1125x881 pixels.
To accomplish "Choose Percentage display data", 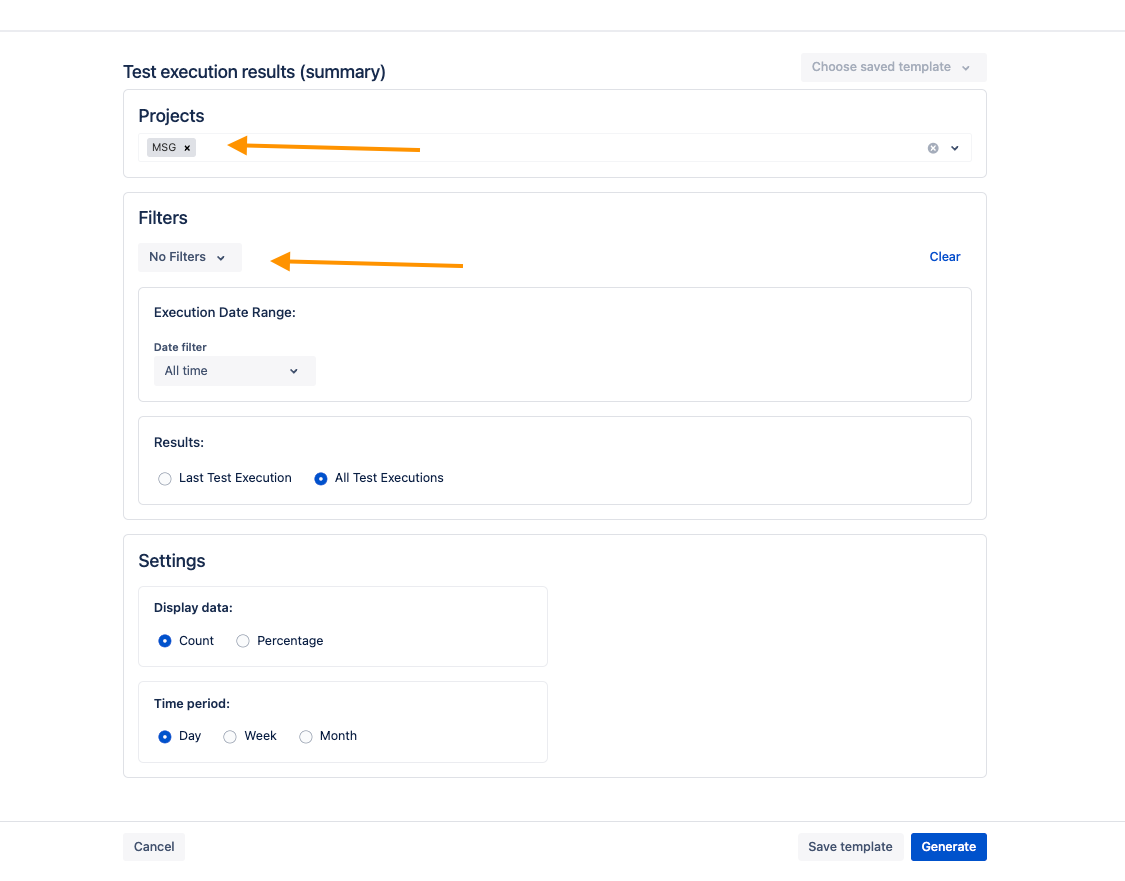I will (243, 641).
